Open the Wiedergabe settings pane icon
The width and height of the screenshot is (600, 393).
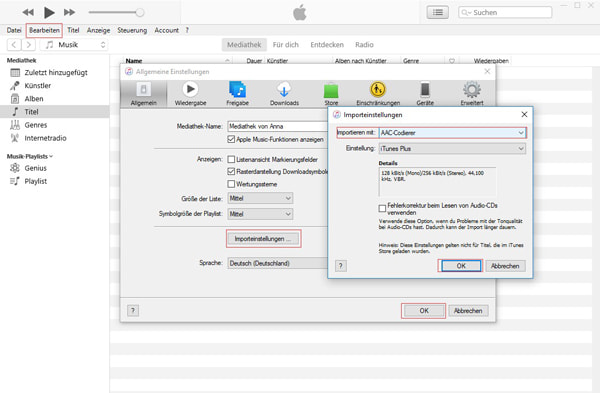pos(190,94)
